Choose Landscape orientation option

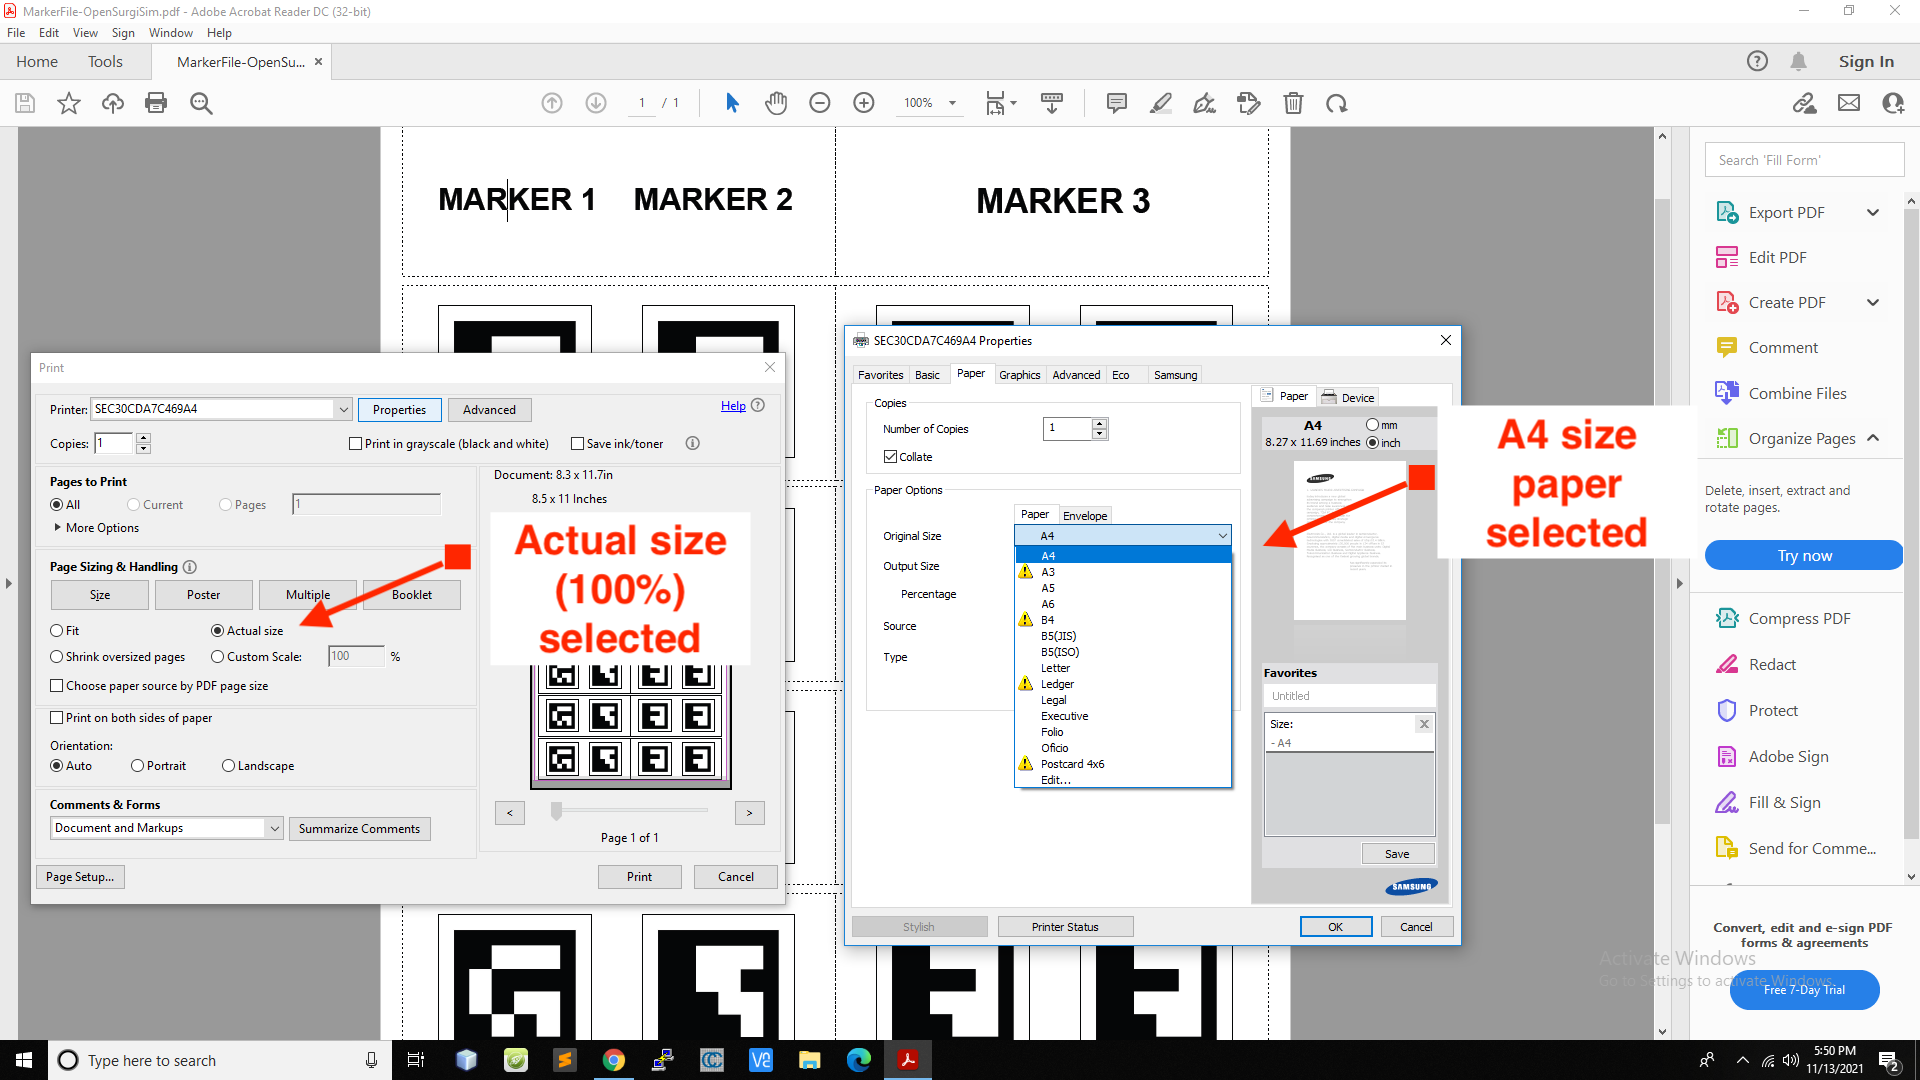[x=229, y=766]
